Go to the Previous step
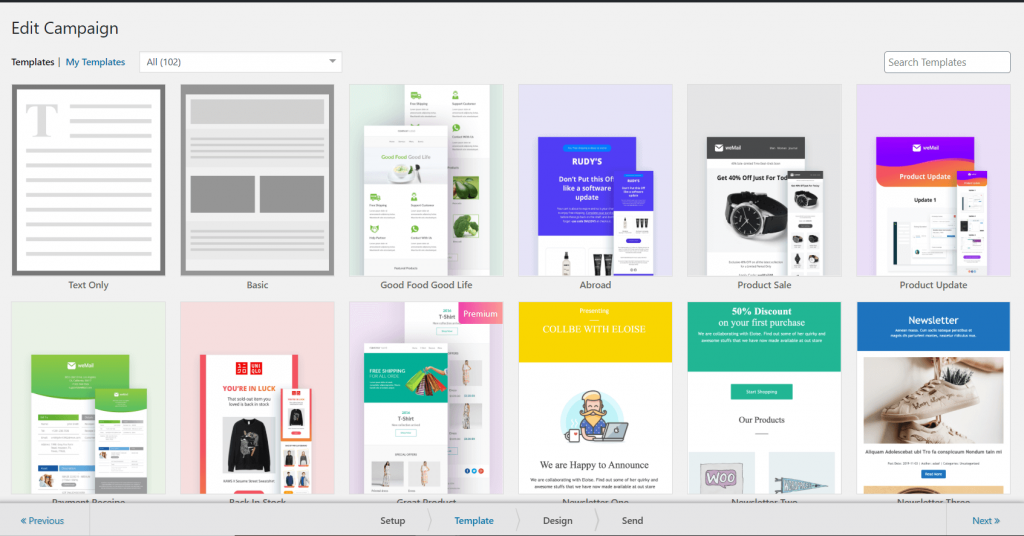The height and width of the screenshot is (536, 1024). tap(42, 520)
